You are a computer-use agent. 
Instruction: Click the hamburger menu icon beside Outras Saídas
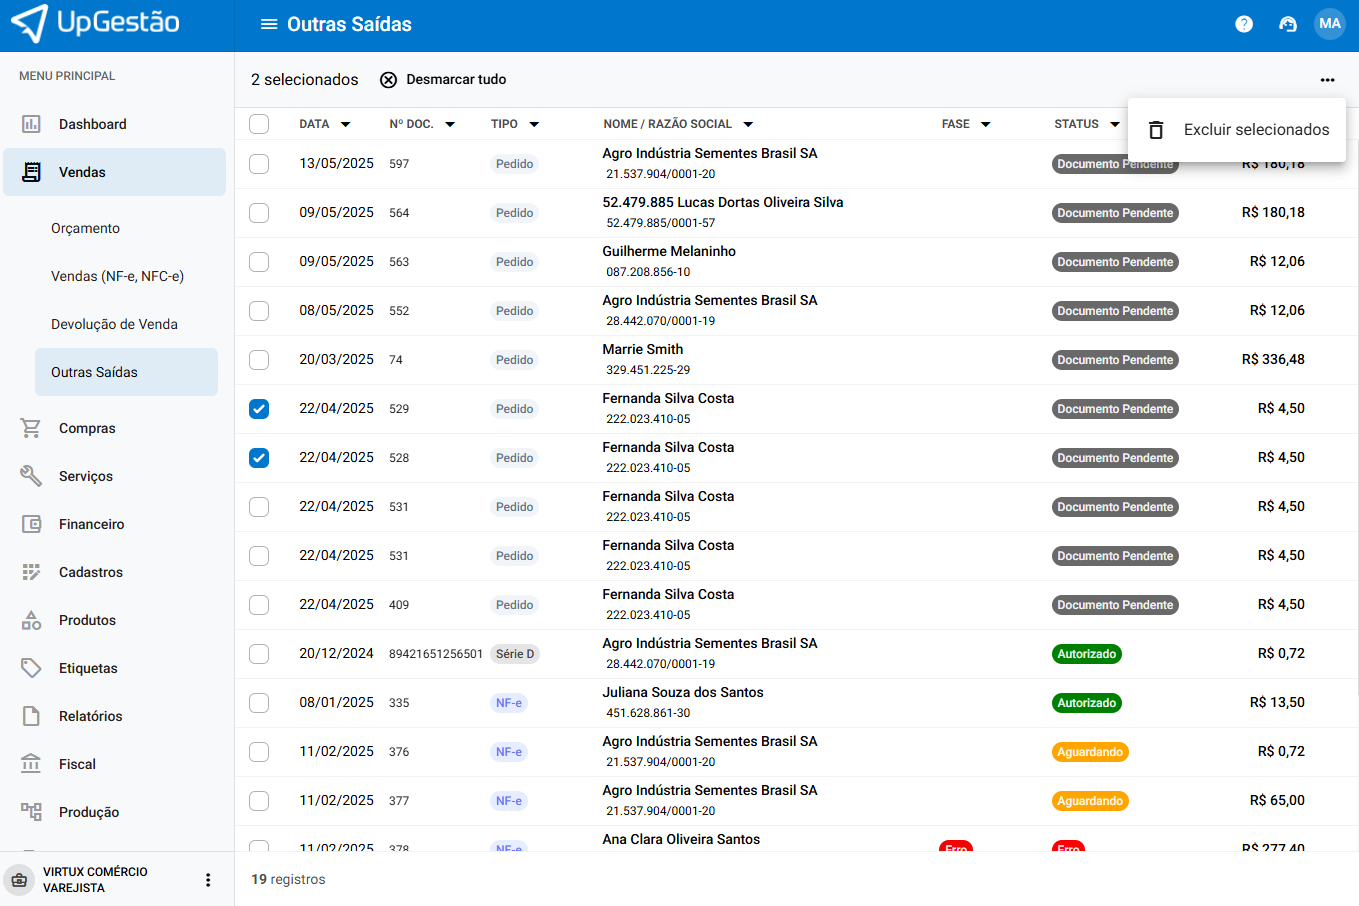tap(268, 24)
